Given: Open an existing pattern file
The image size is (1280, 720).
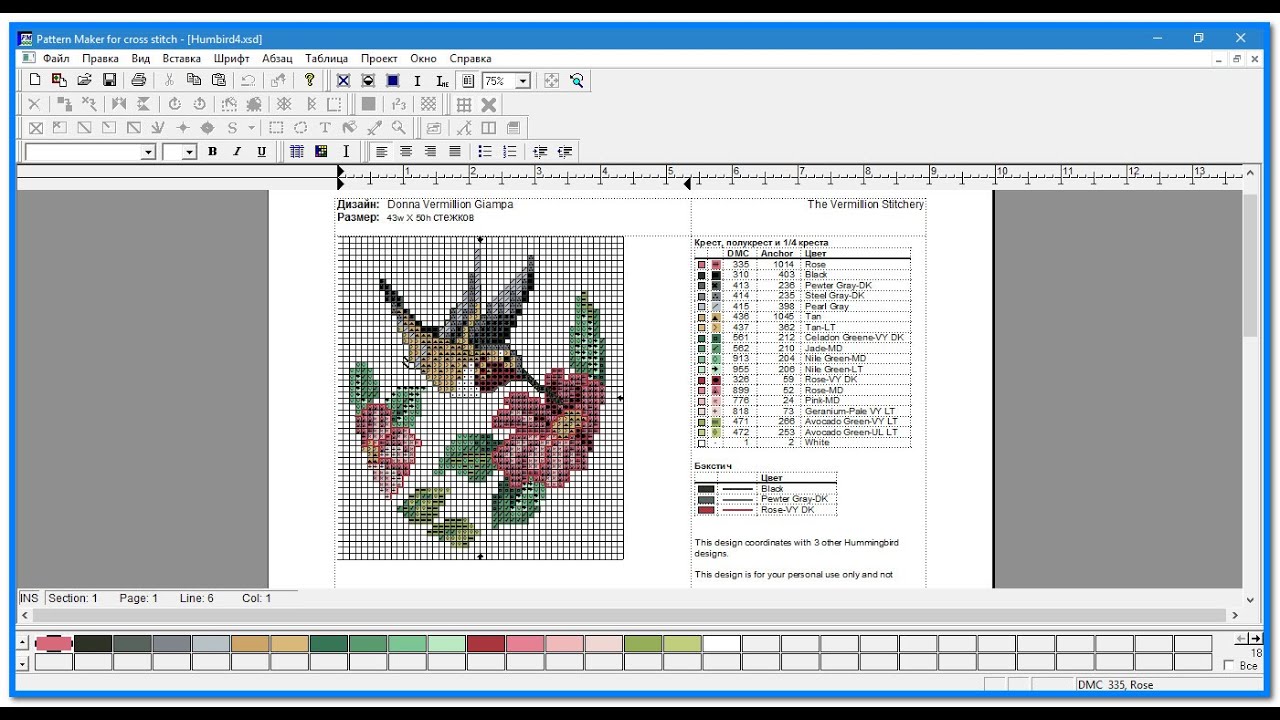Looking at the screenshot, I should coord(85,80).
